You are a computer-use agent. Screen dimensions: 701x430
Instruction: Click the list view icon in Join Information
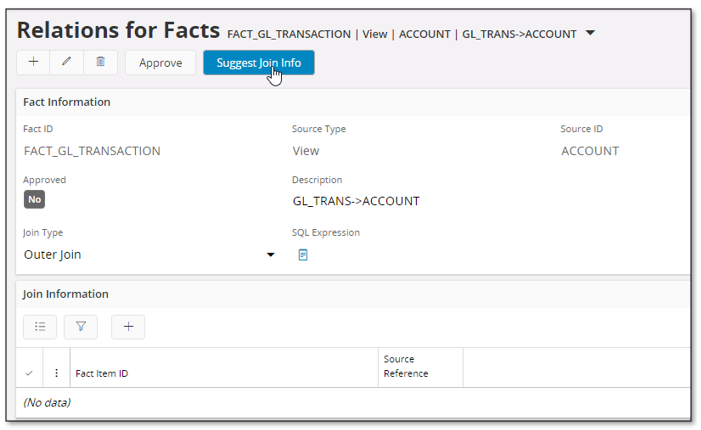(40, 326)
